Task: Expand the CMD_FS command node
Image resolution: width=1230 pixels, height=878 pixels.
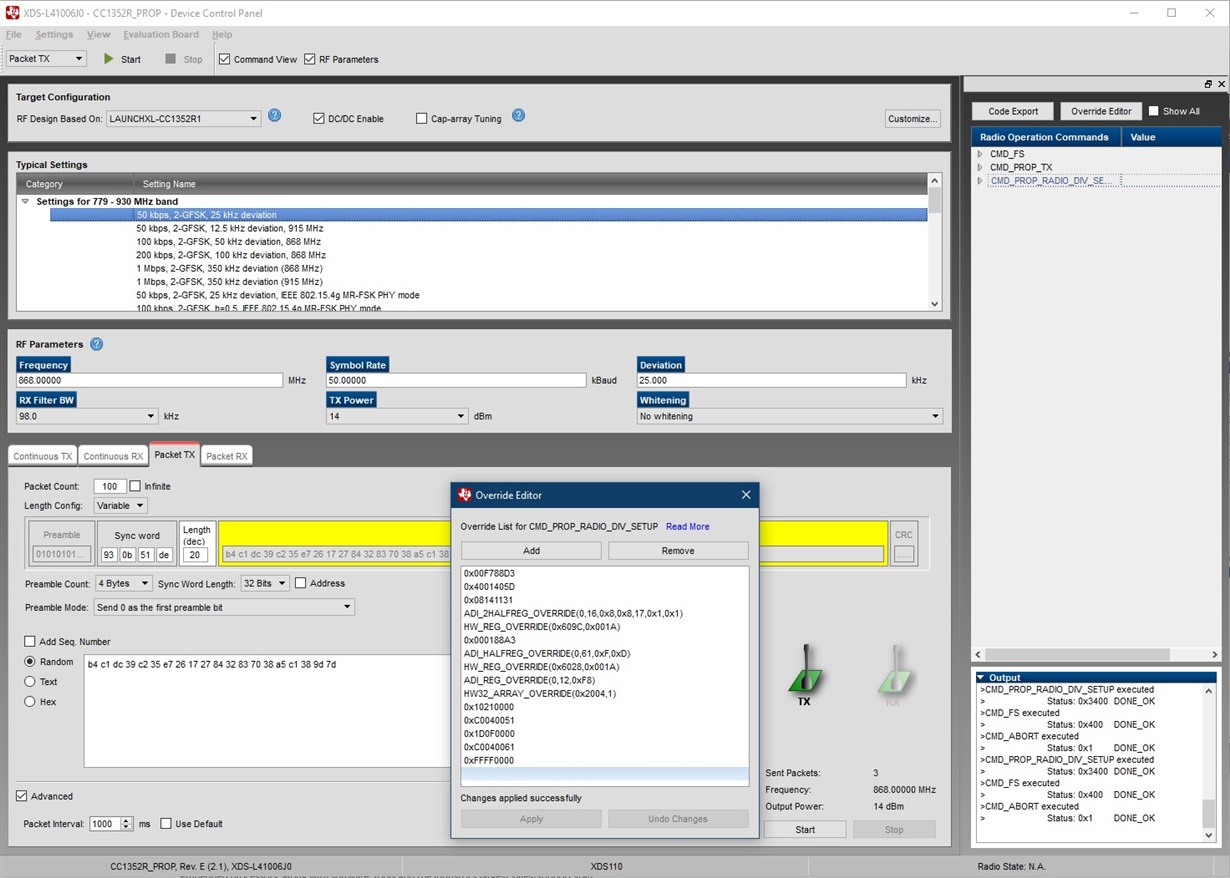Action: pyautogui.click(x=980, y=154)
